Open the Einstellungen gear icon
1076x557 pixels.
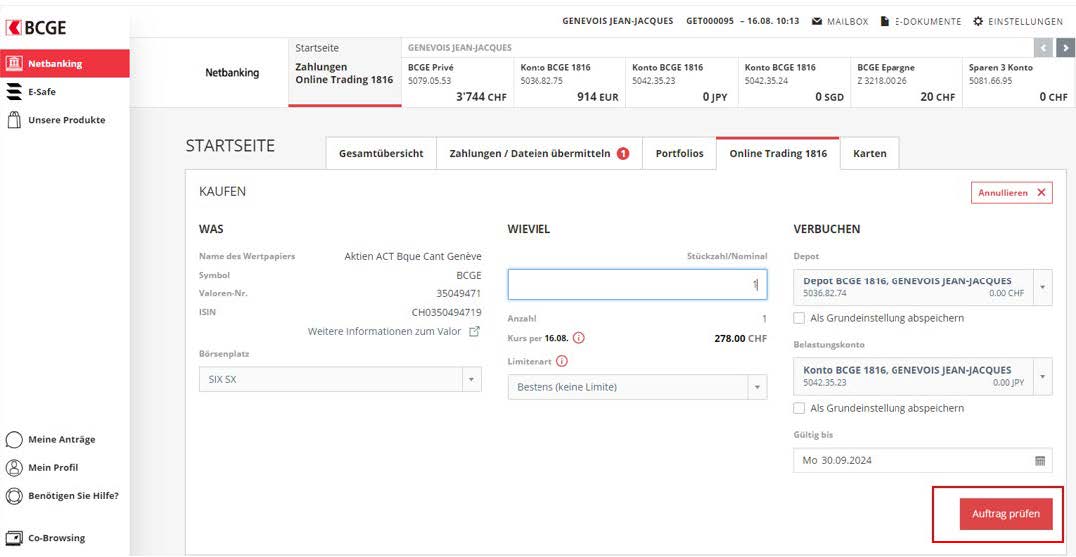point(978,21)
